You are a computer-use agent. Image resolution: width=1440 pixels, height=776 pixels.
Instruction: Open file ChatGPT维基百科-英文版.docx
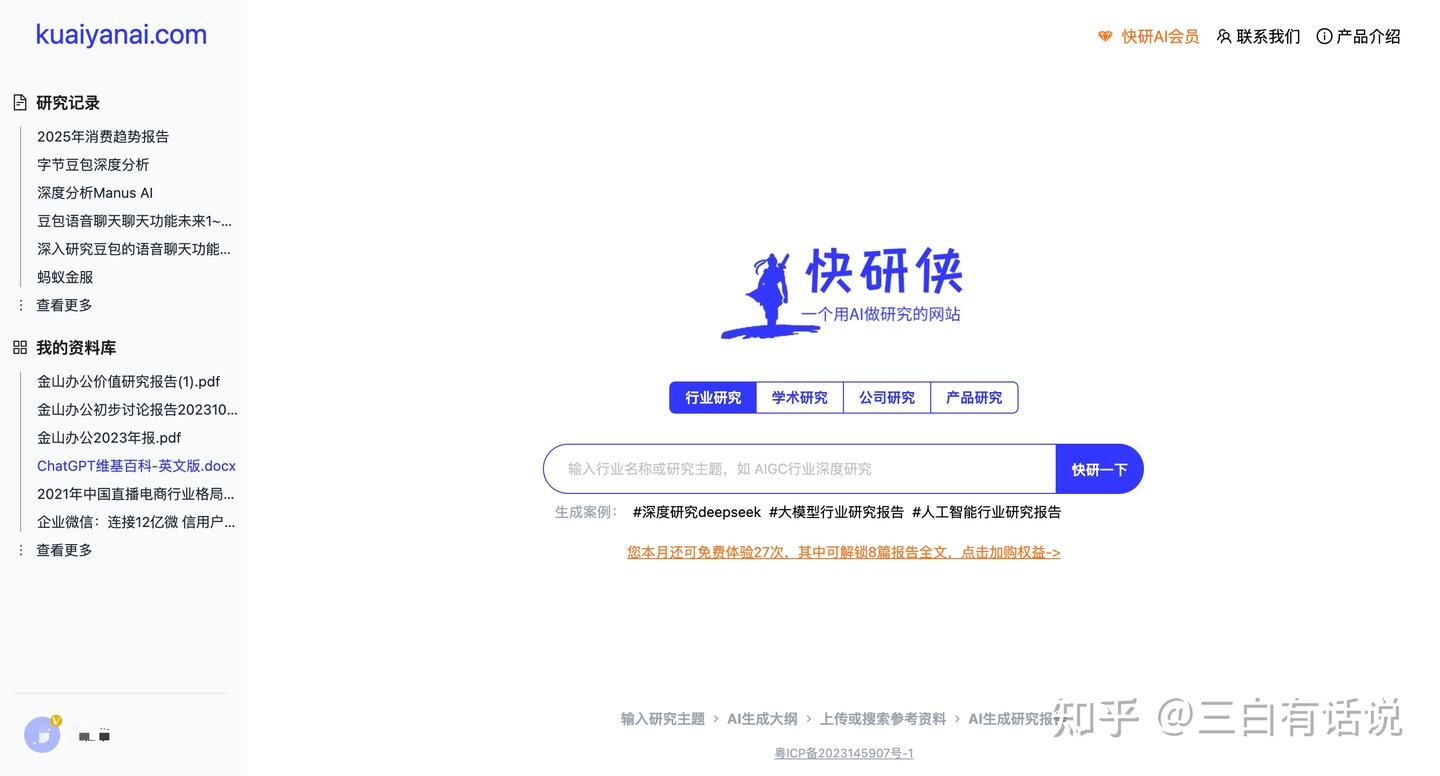(x=136, y=465)
